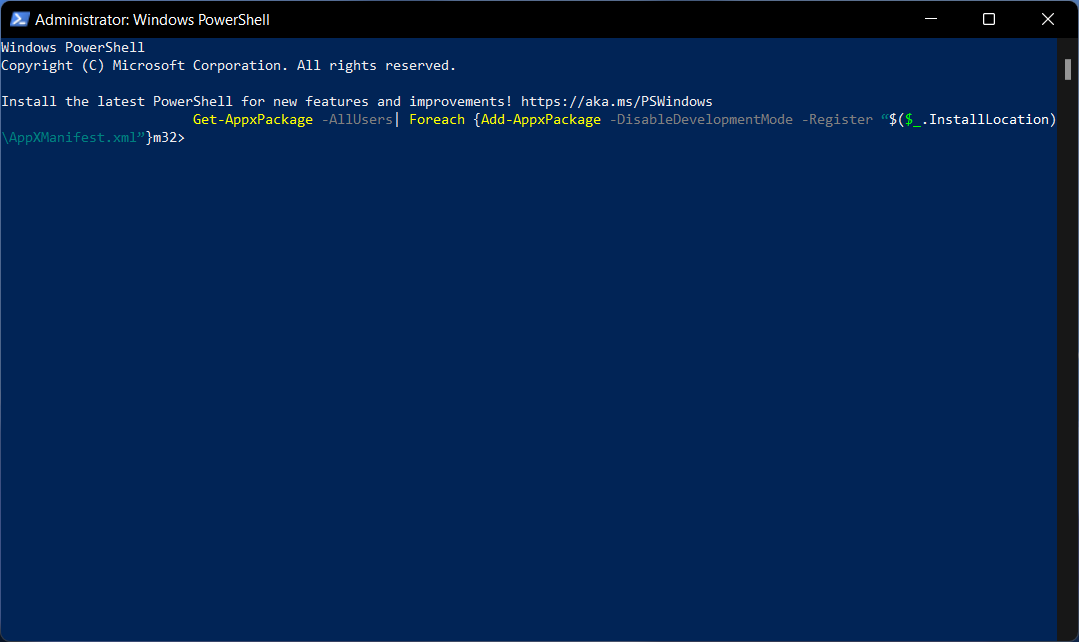Open the https://aka.ms/PSWindows link

tap(617, 101)
